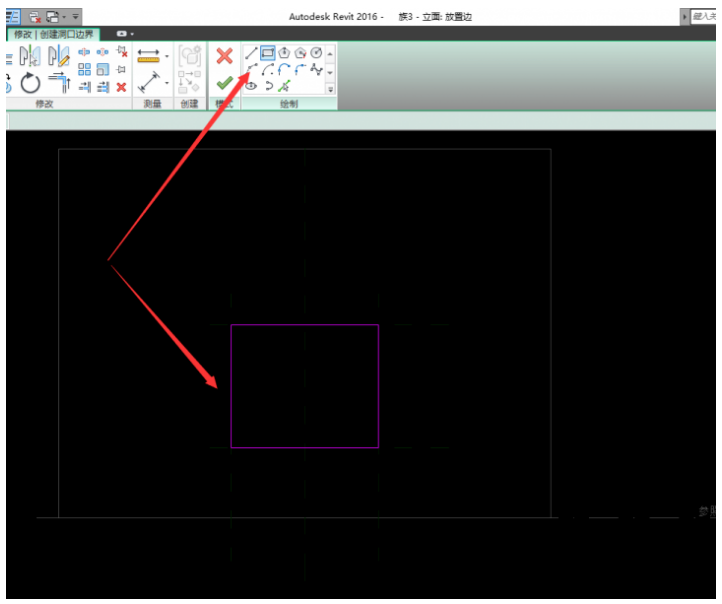This screenshot has height=604, width=722.
Task: Select the Scale tool
Action: pos(103,70)
